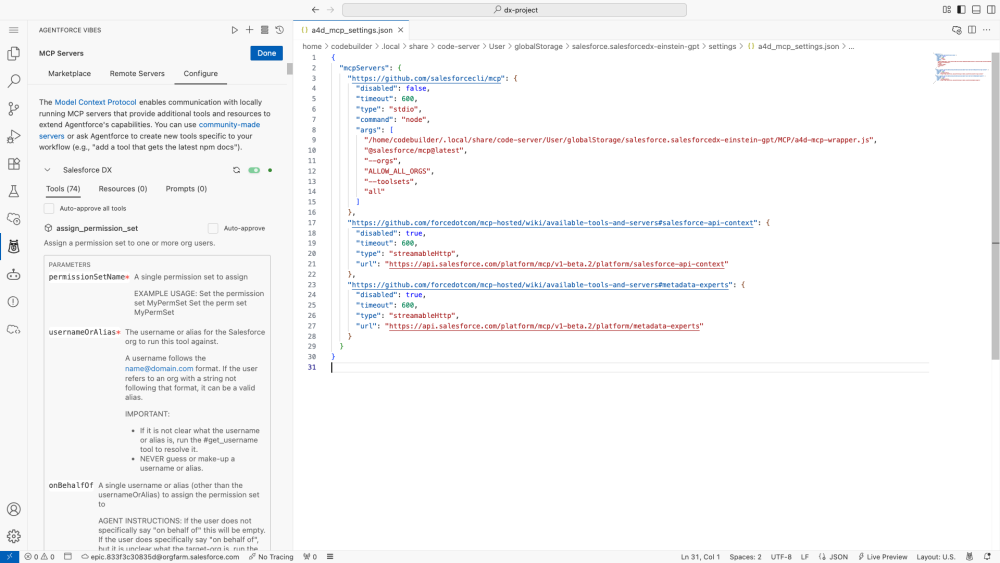Switch to the Prompts (0) tab
This screenshot has height=563, width=1000.
186,189
